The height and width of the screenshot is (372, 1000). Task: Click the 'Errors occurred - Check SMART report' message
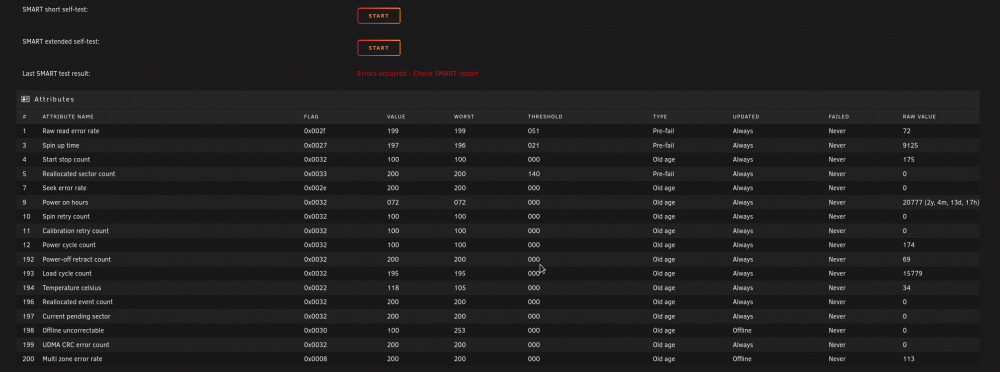click(x=418, y=74)
